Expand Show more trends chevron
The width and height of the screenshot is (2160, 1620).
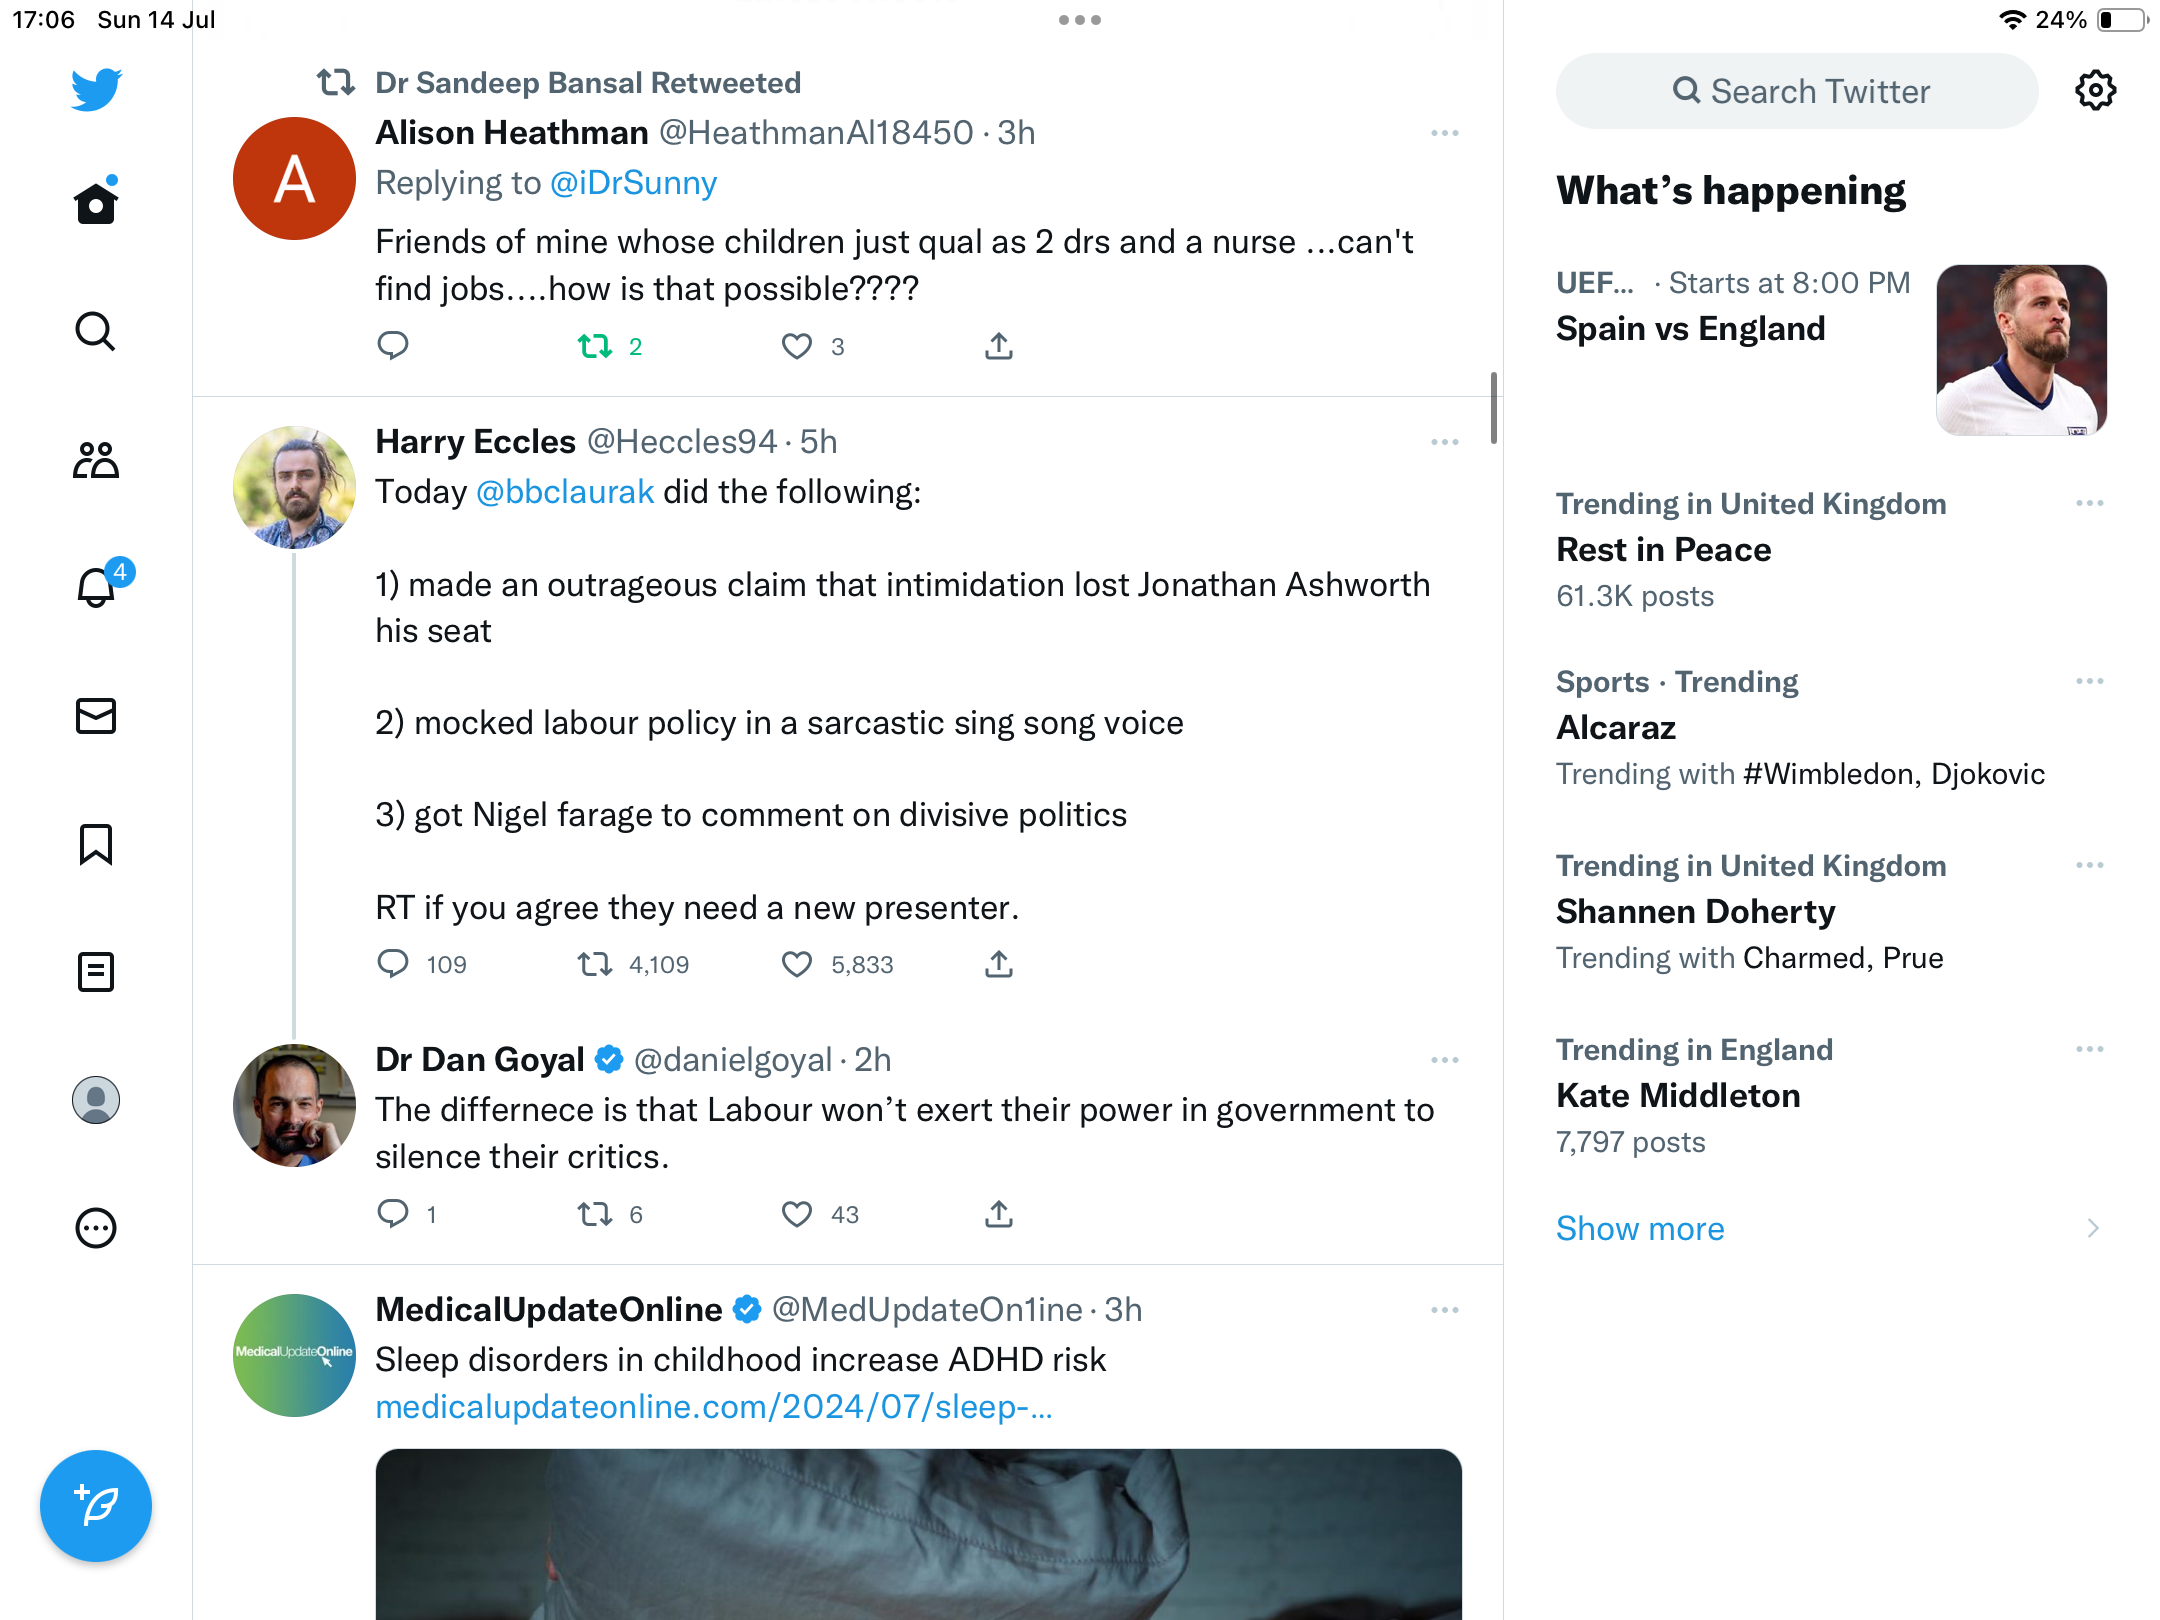(x=2092, y=1228)
